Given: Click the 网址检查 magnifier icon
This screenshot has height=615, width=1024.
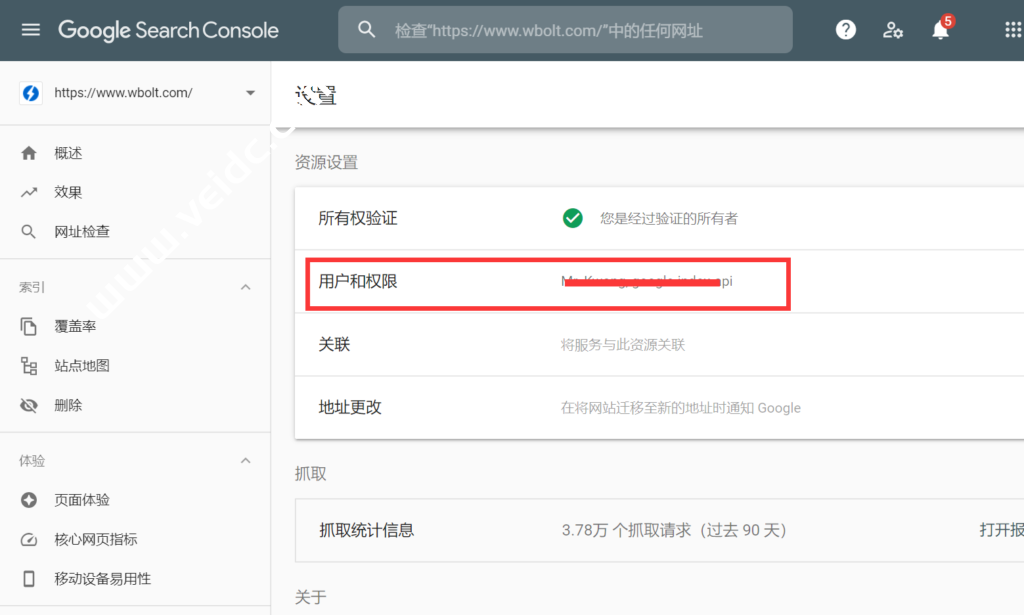Looking at the screenshot, I should pyautogui.click(x=29, y=231).
